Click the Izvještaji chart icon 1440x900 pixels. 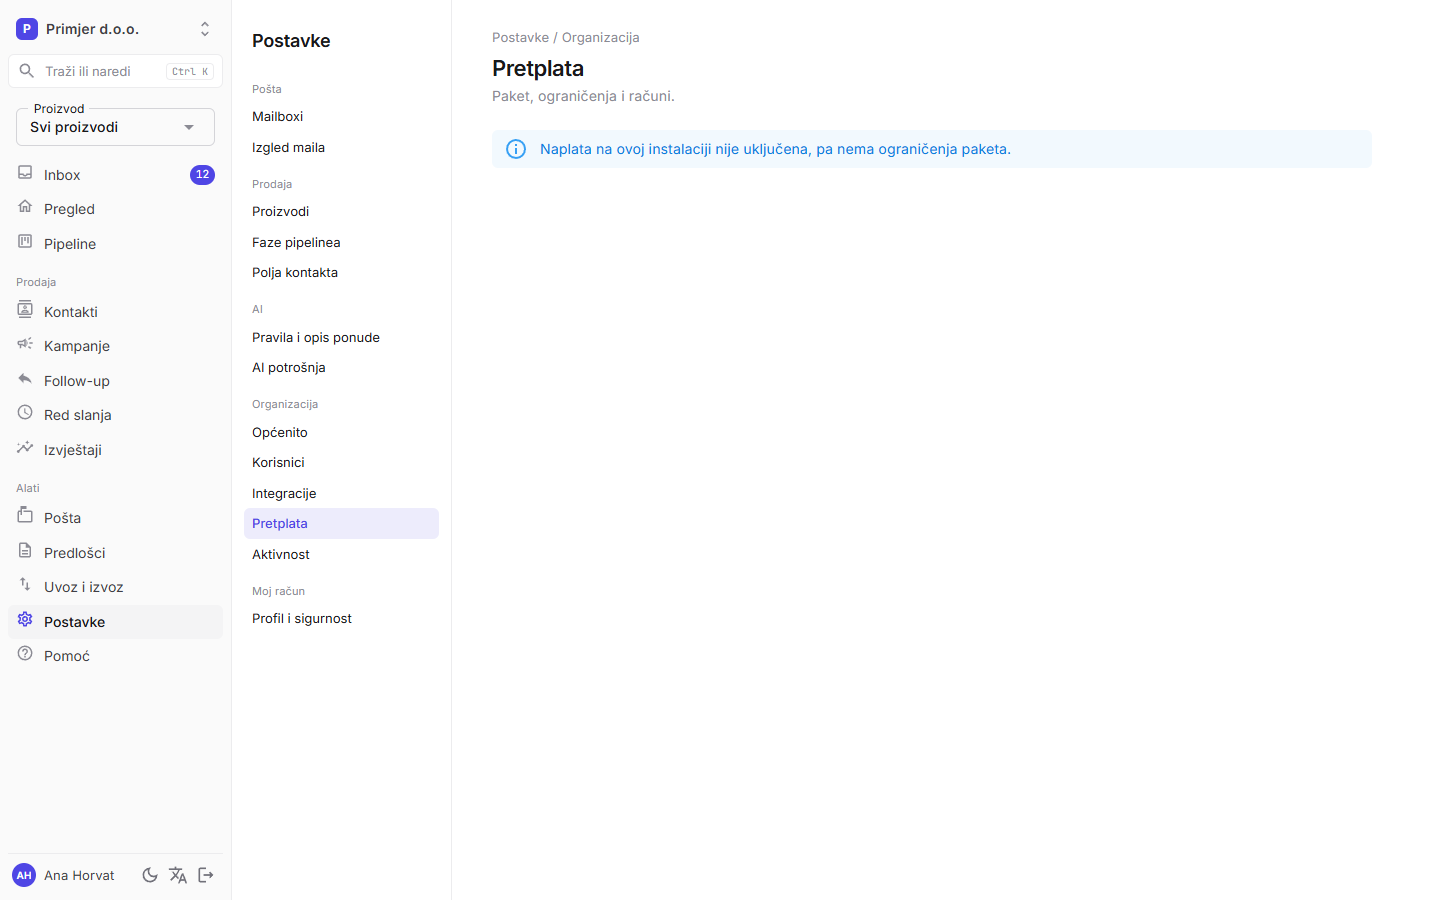tap(25, 448)
